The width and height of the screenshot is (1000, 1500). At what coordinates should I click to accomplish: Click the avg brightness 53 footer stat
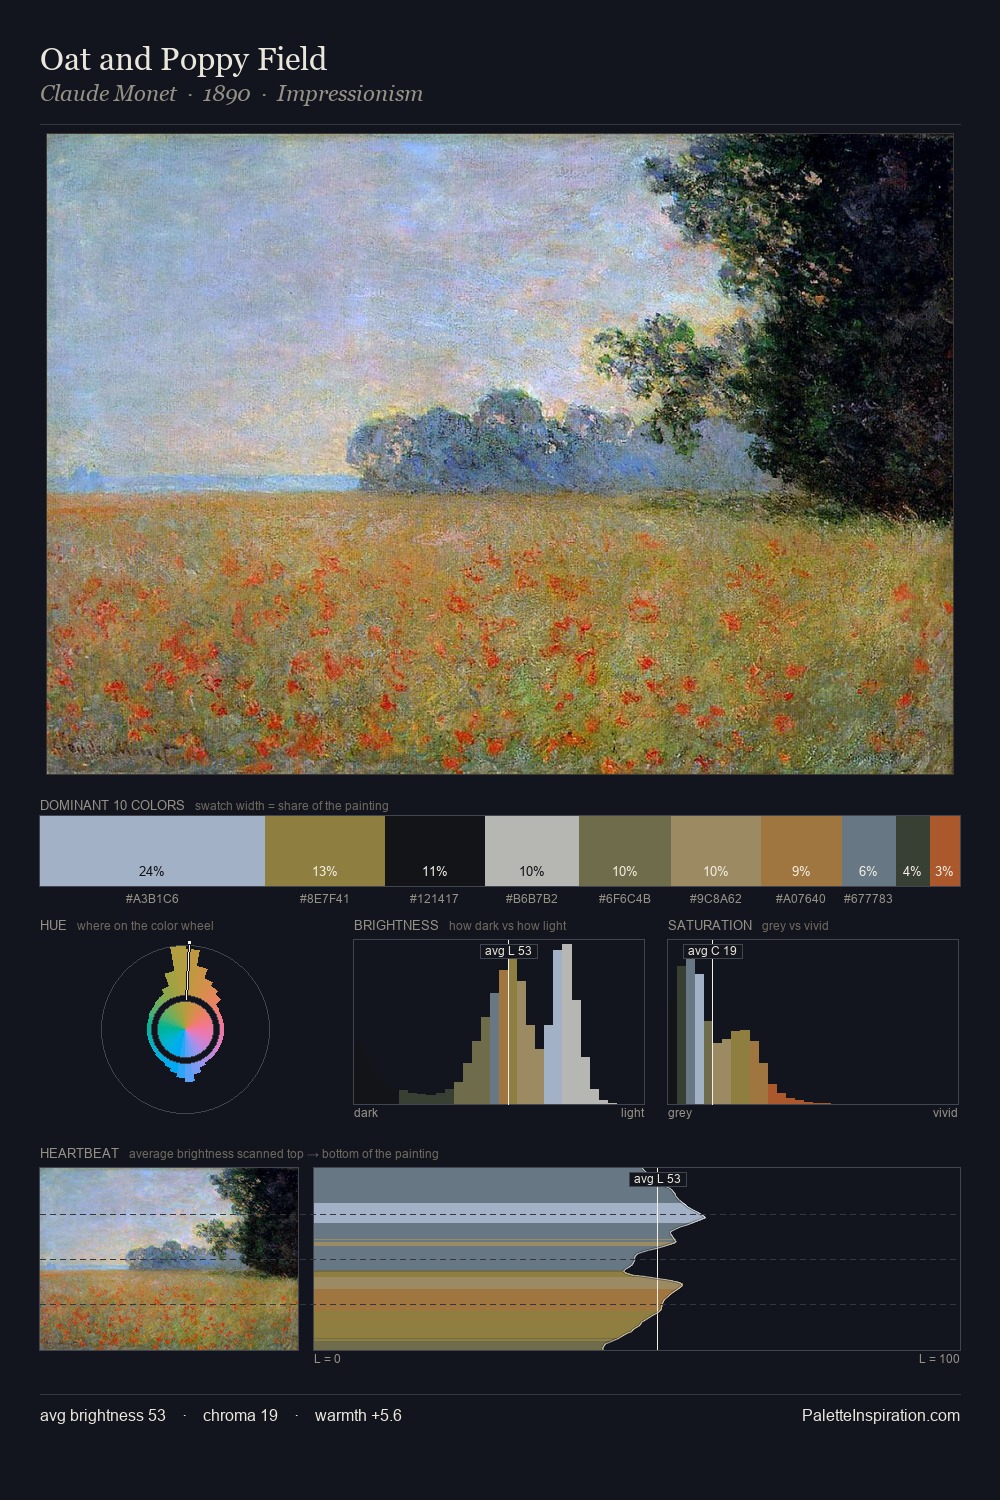coord(103,1415)
